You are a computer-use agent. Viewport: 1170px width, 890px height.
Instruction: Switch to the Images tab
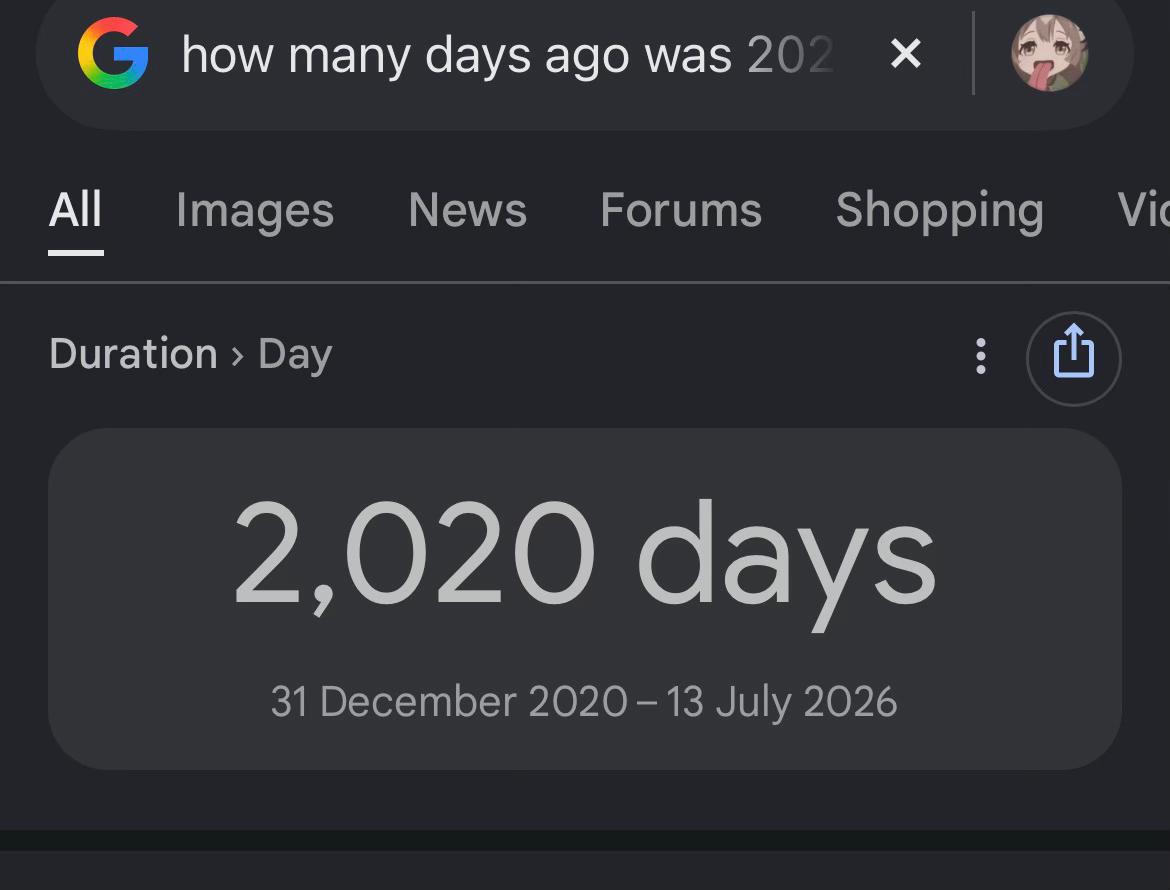(x=255, y=211)
